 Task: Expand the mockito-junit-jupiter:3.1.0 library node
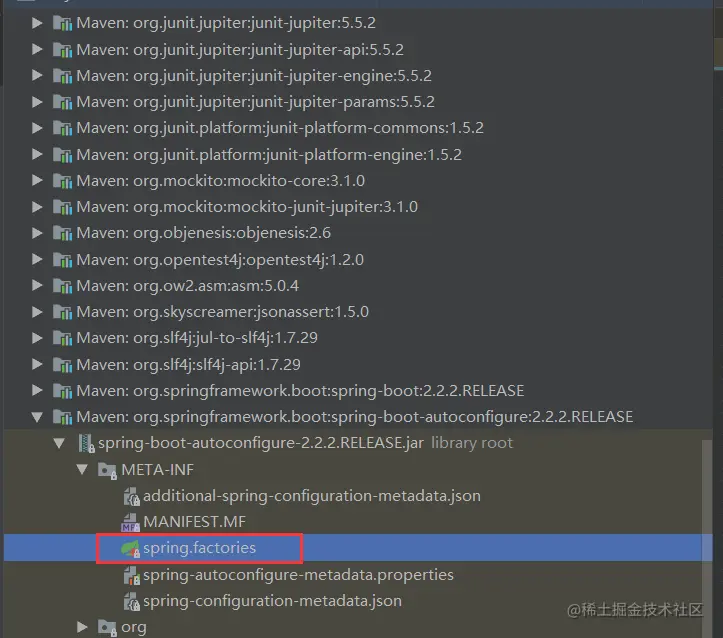[x=37, y=207]
